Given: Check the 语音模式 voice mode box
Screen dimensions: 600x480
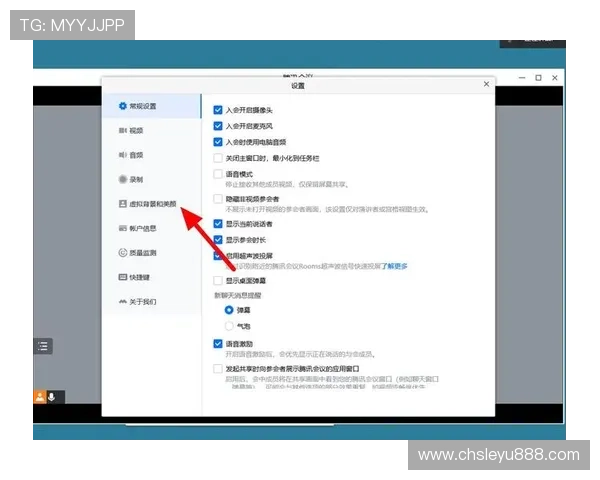Looking at the screenshot, I should tap(218, 174).
